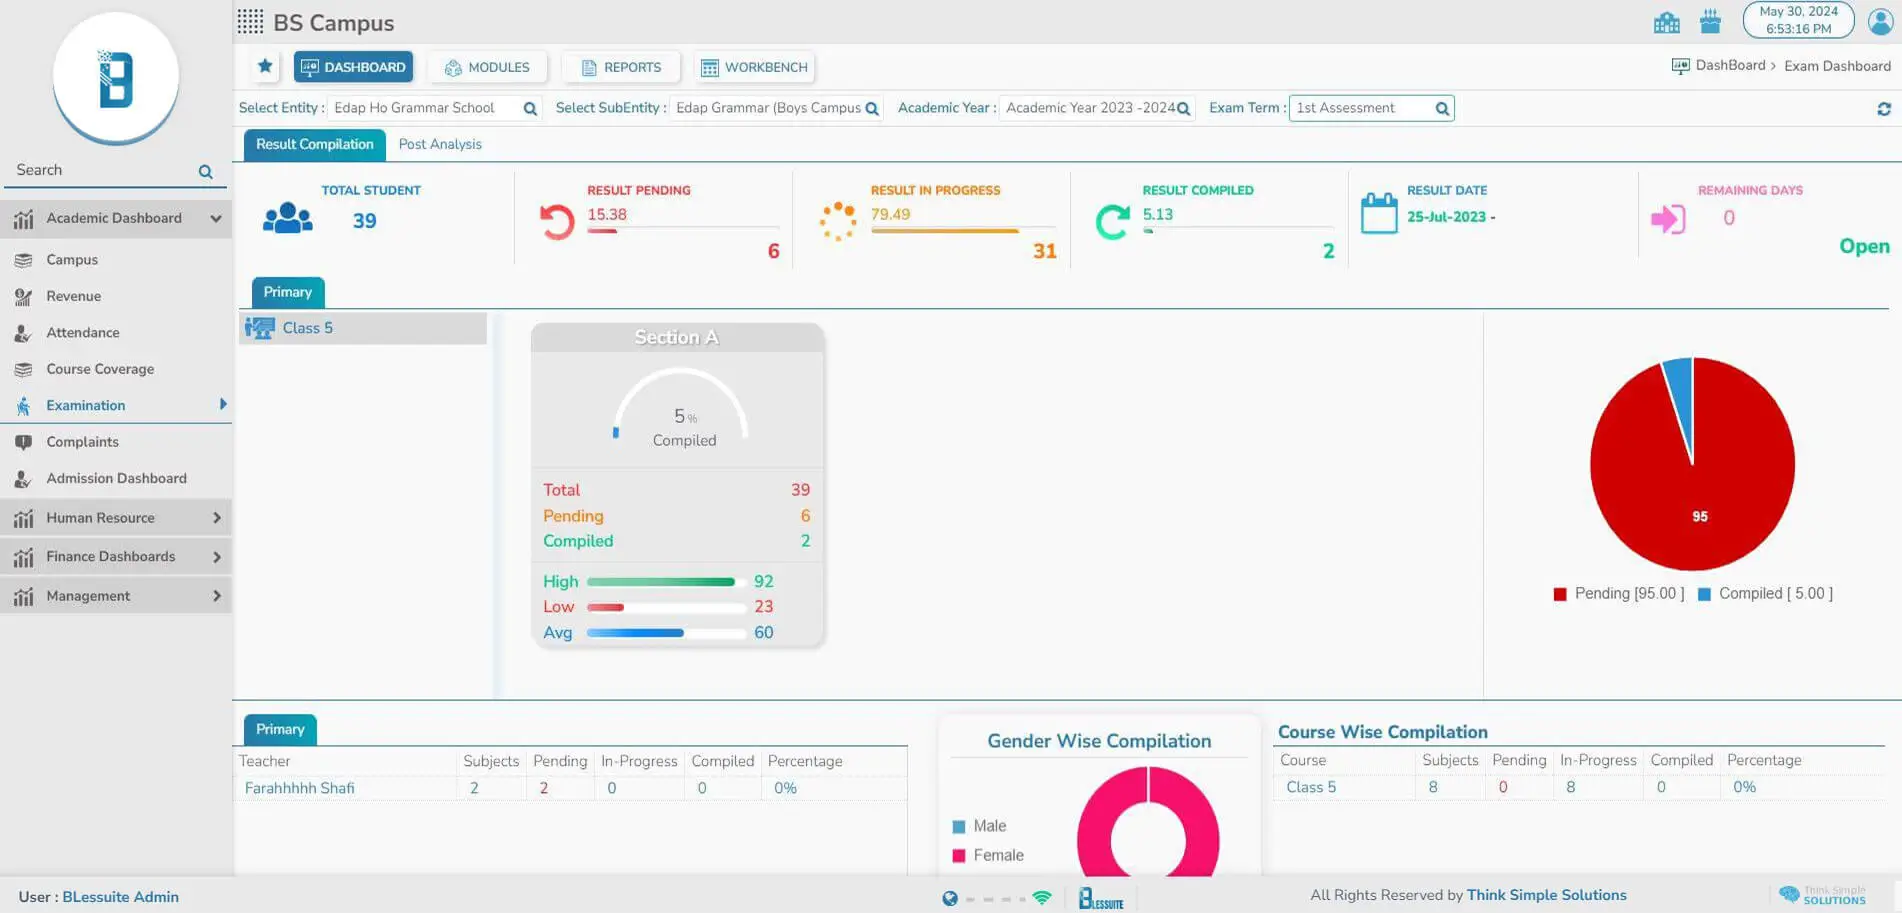The height and width of the screenshot is (913, 1902).
Task: Toggle Compiled legend item in pie chart
Action: point(1765,594)
